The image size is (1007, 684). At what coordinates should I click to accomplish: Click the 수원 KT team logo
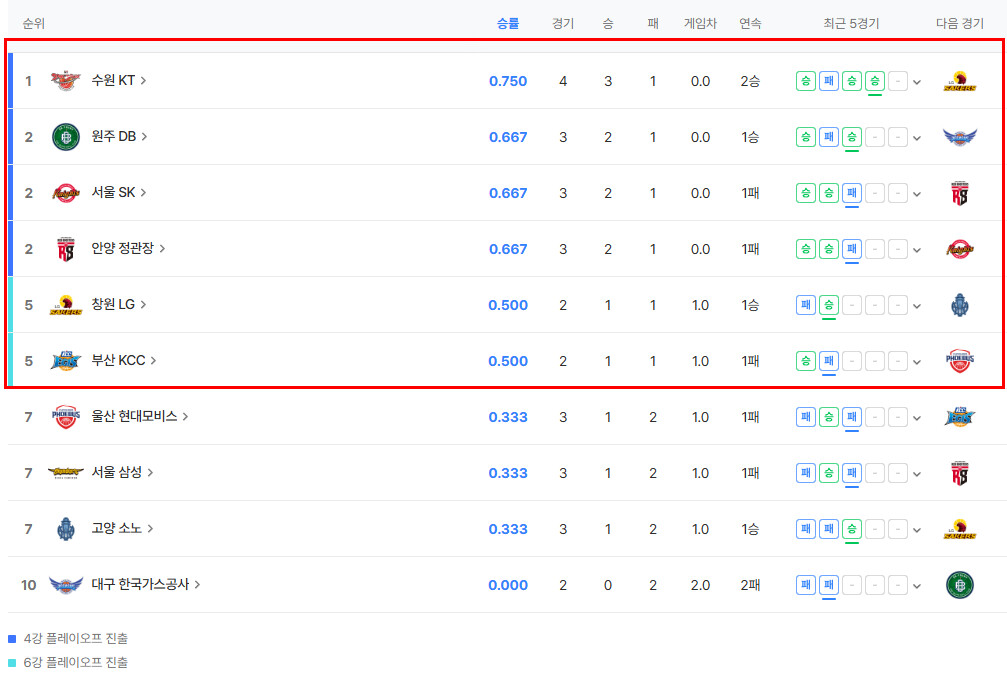click(x=66, y=81)
